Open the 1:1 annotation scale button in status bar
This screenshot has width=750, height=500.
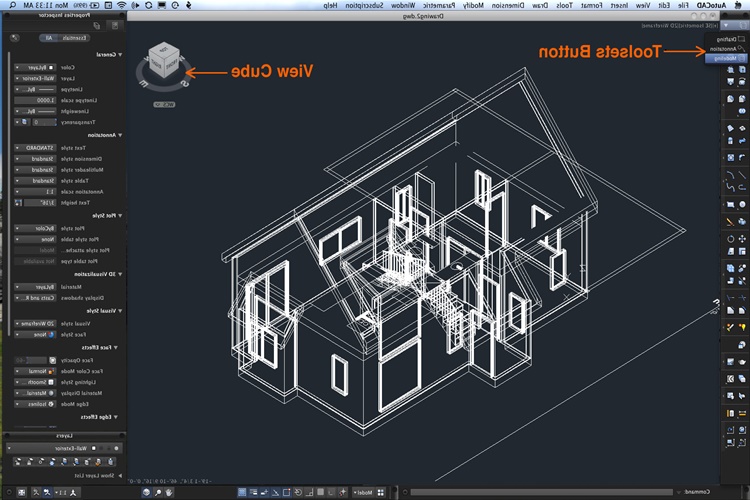click(60, 492)
